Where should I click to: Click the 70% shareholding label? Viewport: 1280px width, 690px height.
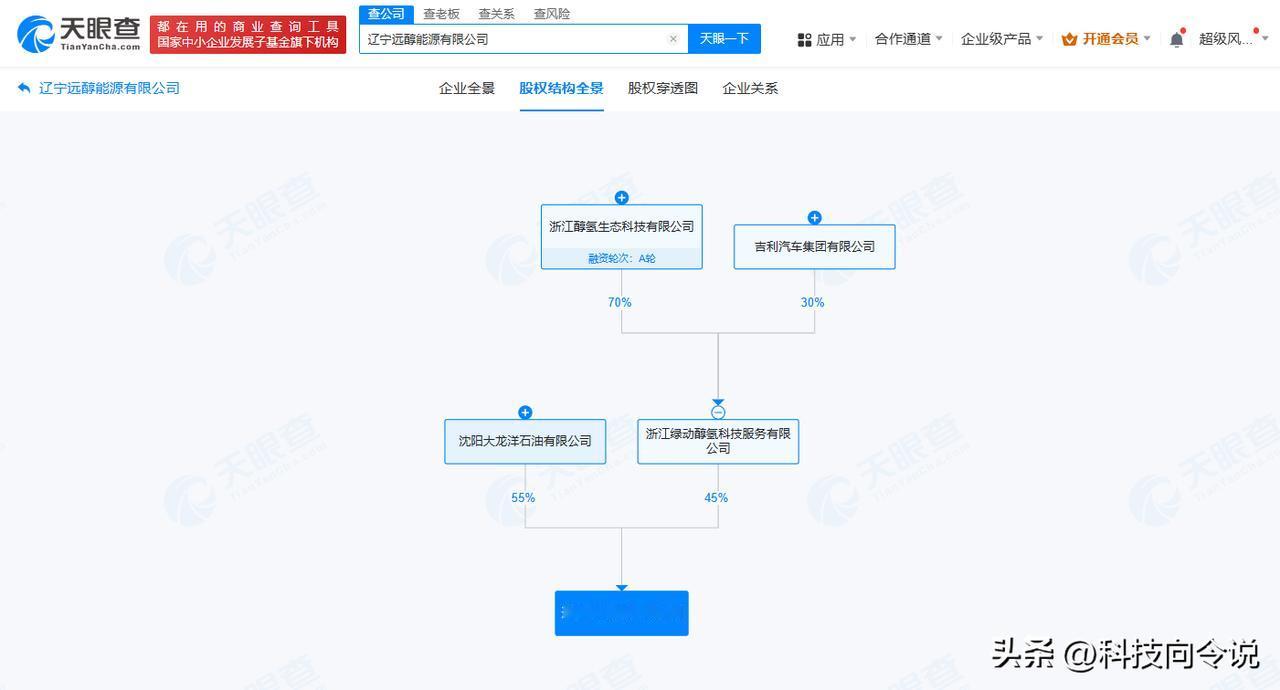pyautogui.click(x=619, y=302)
